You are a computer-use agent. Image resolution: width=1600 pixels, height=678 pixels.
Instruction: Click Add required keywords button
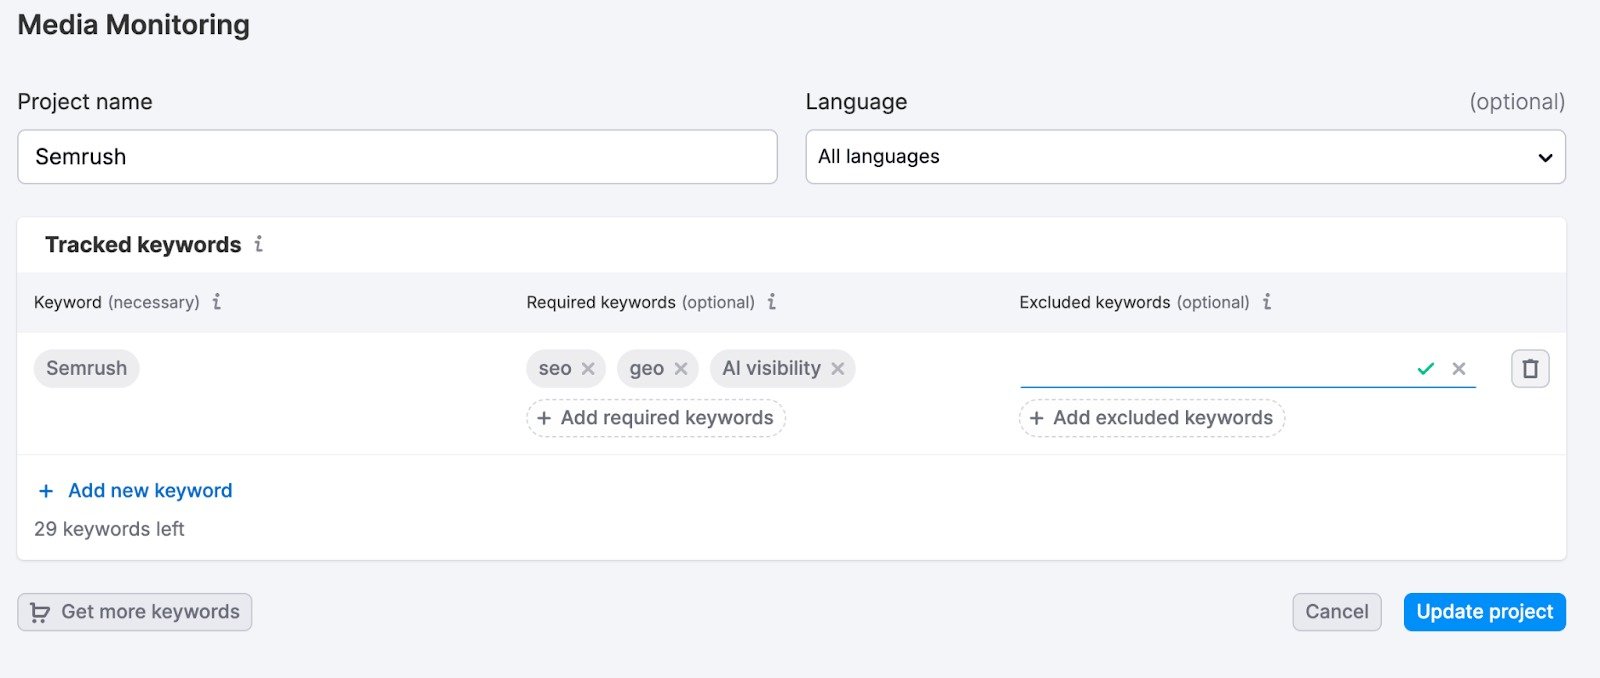click(656, 418)
